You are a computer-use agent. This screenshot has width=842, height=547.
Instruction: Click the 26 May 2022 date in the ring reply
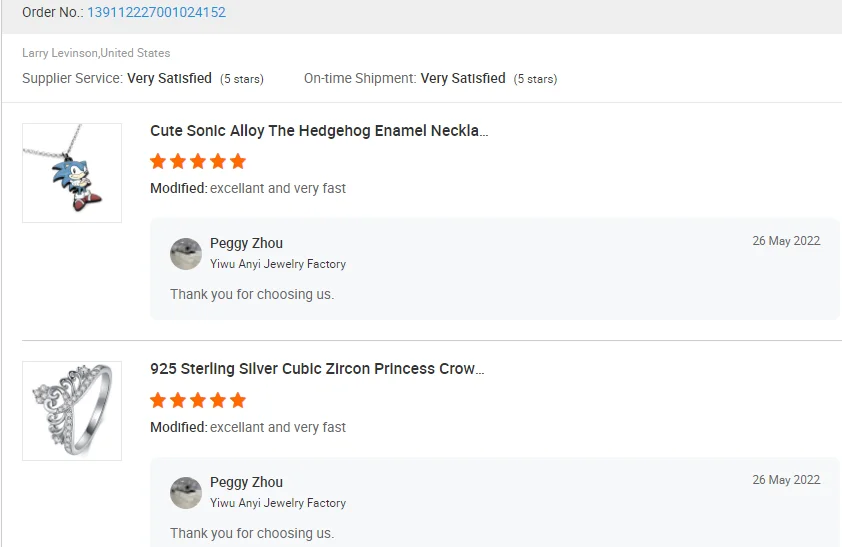pos(786,480)
